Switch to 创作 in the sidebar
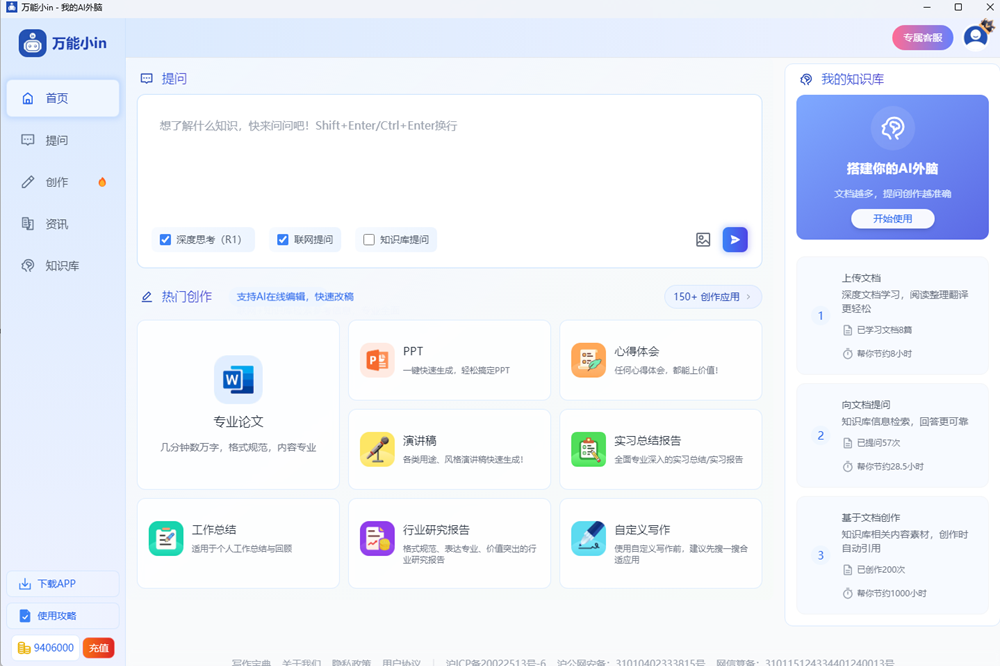This screenshot has height=666, width=1000. pos(57,182)
